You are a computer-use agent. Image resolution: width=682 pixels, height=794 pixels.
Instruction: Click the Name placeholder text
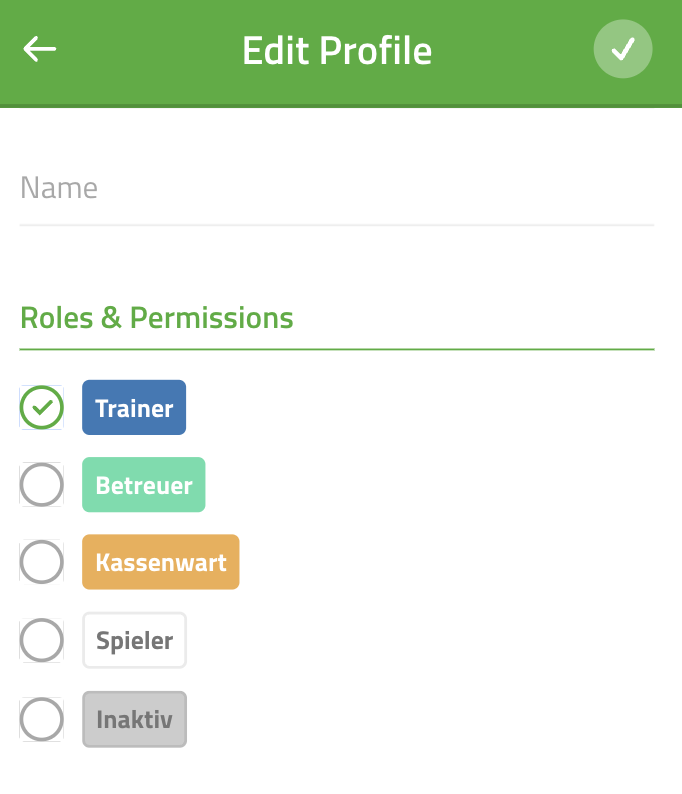(x=59, y=188)
